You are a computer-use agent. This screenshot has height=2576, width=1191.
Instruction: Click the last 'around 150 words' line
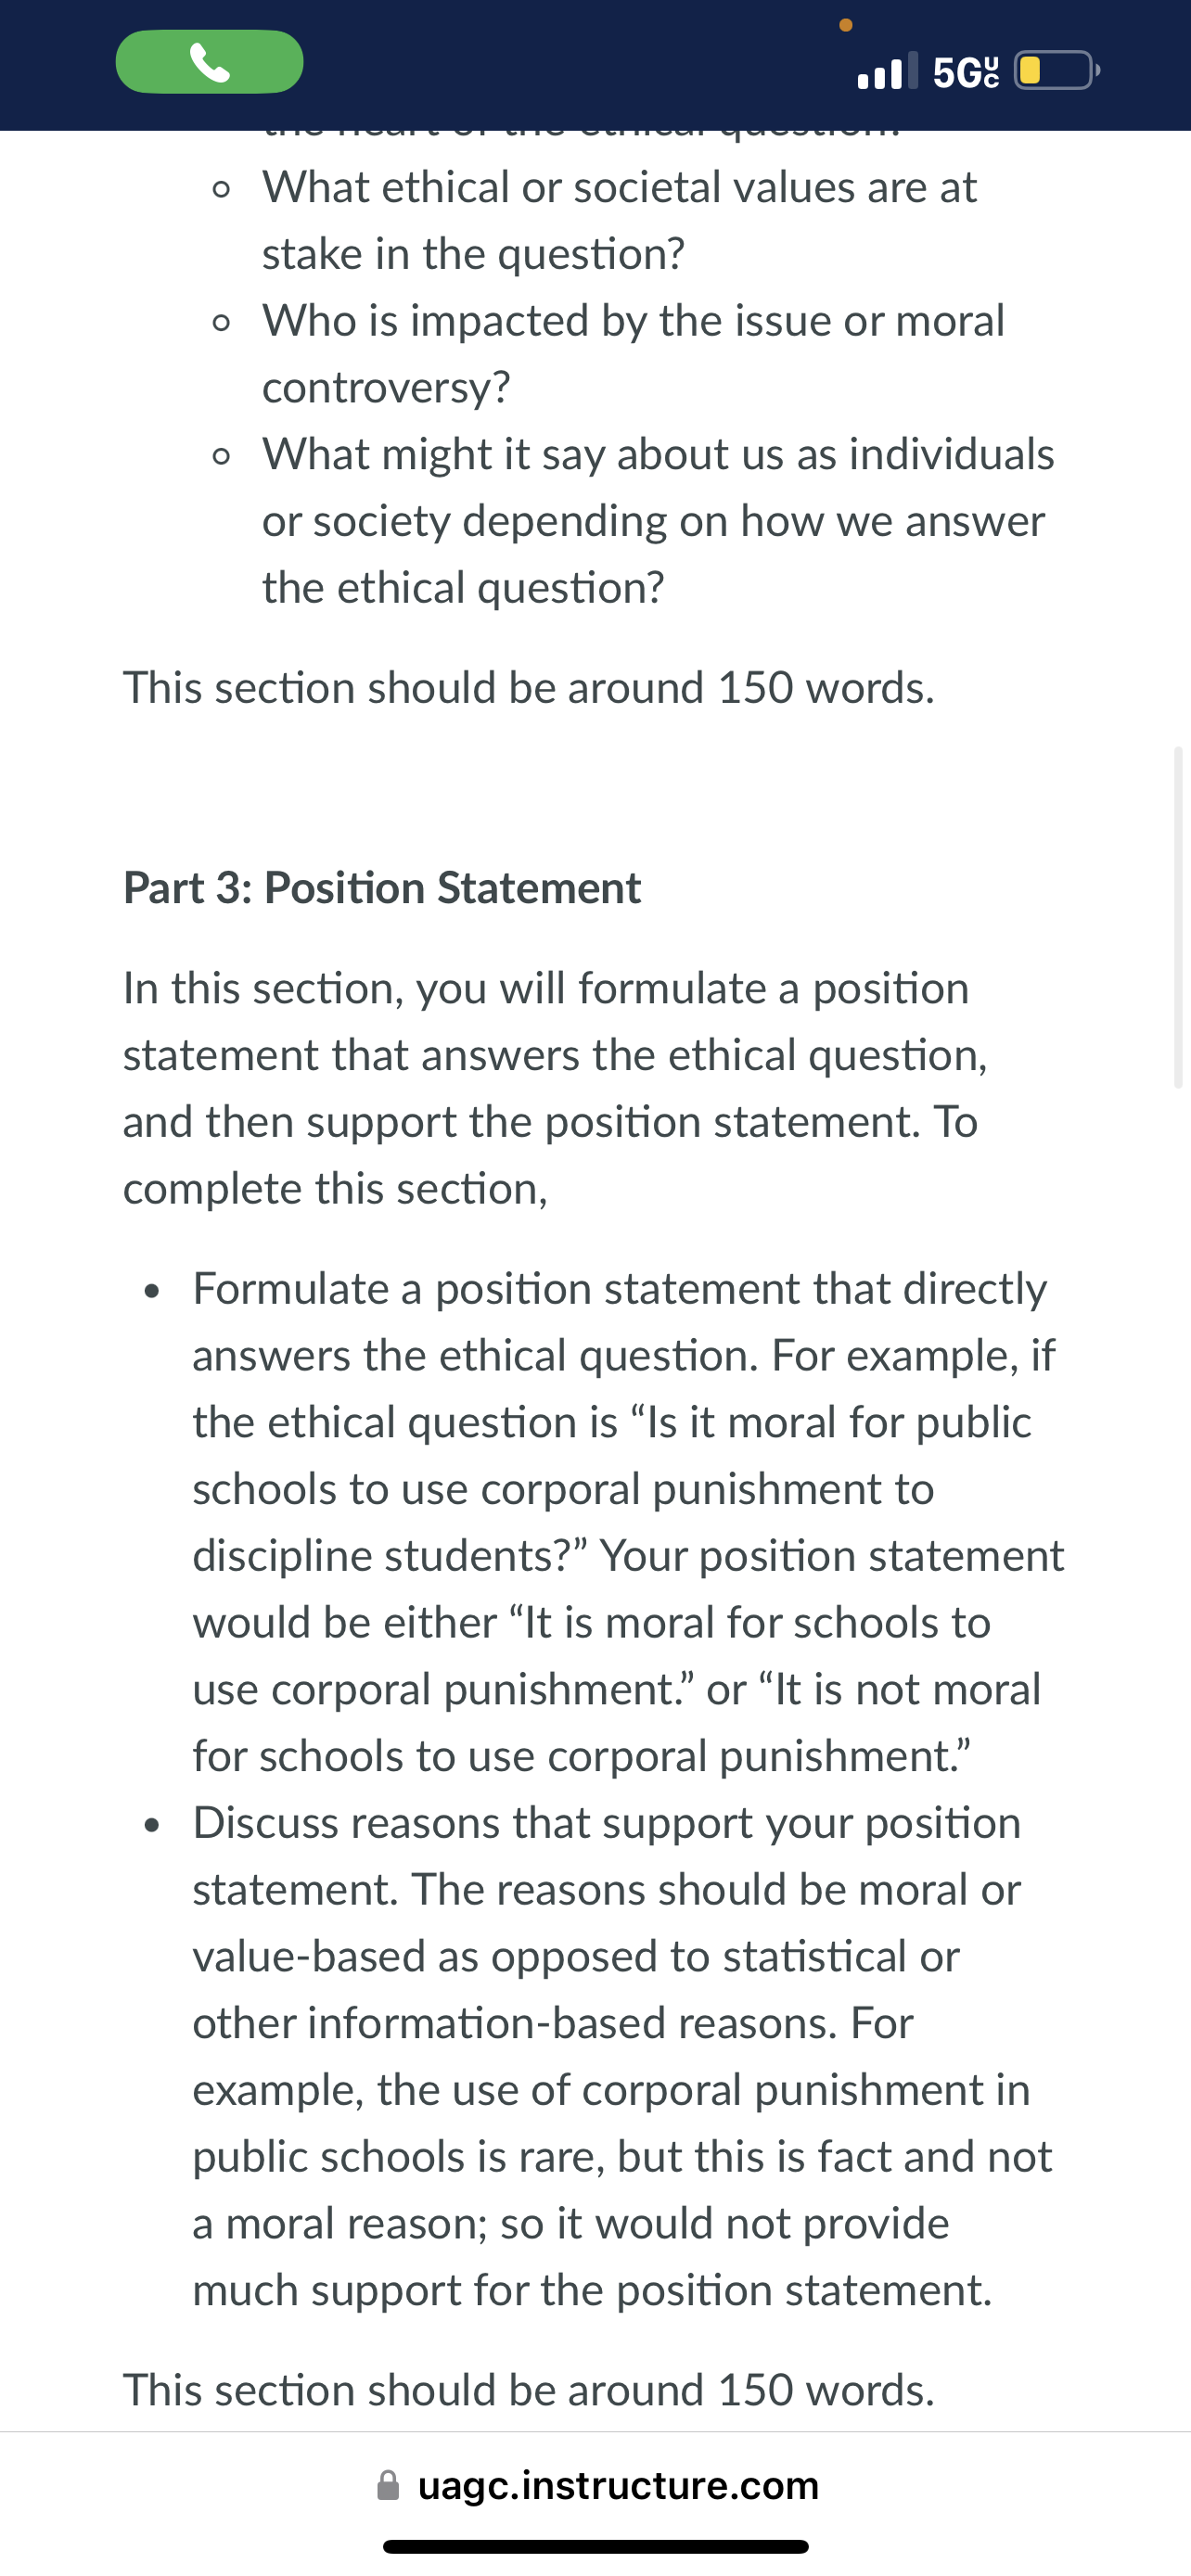(x=528, y=2390)
